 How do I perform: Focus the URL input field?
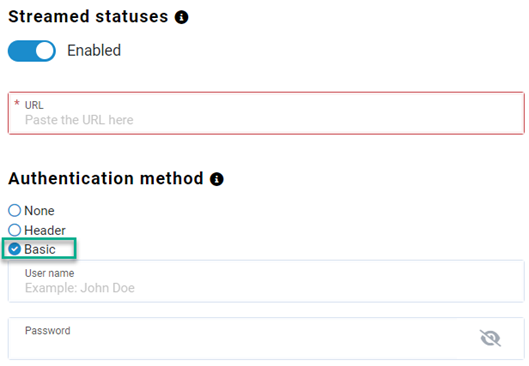tap(266, 113)
